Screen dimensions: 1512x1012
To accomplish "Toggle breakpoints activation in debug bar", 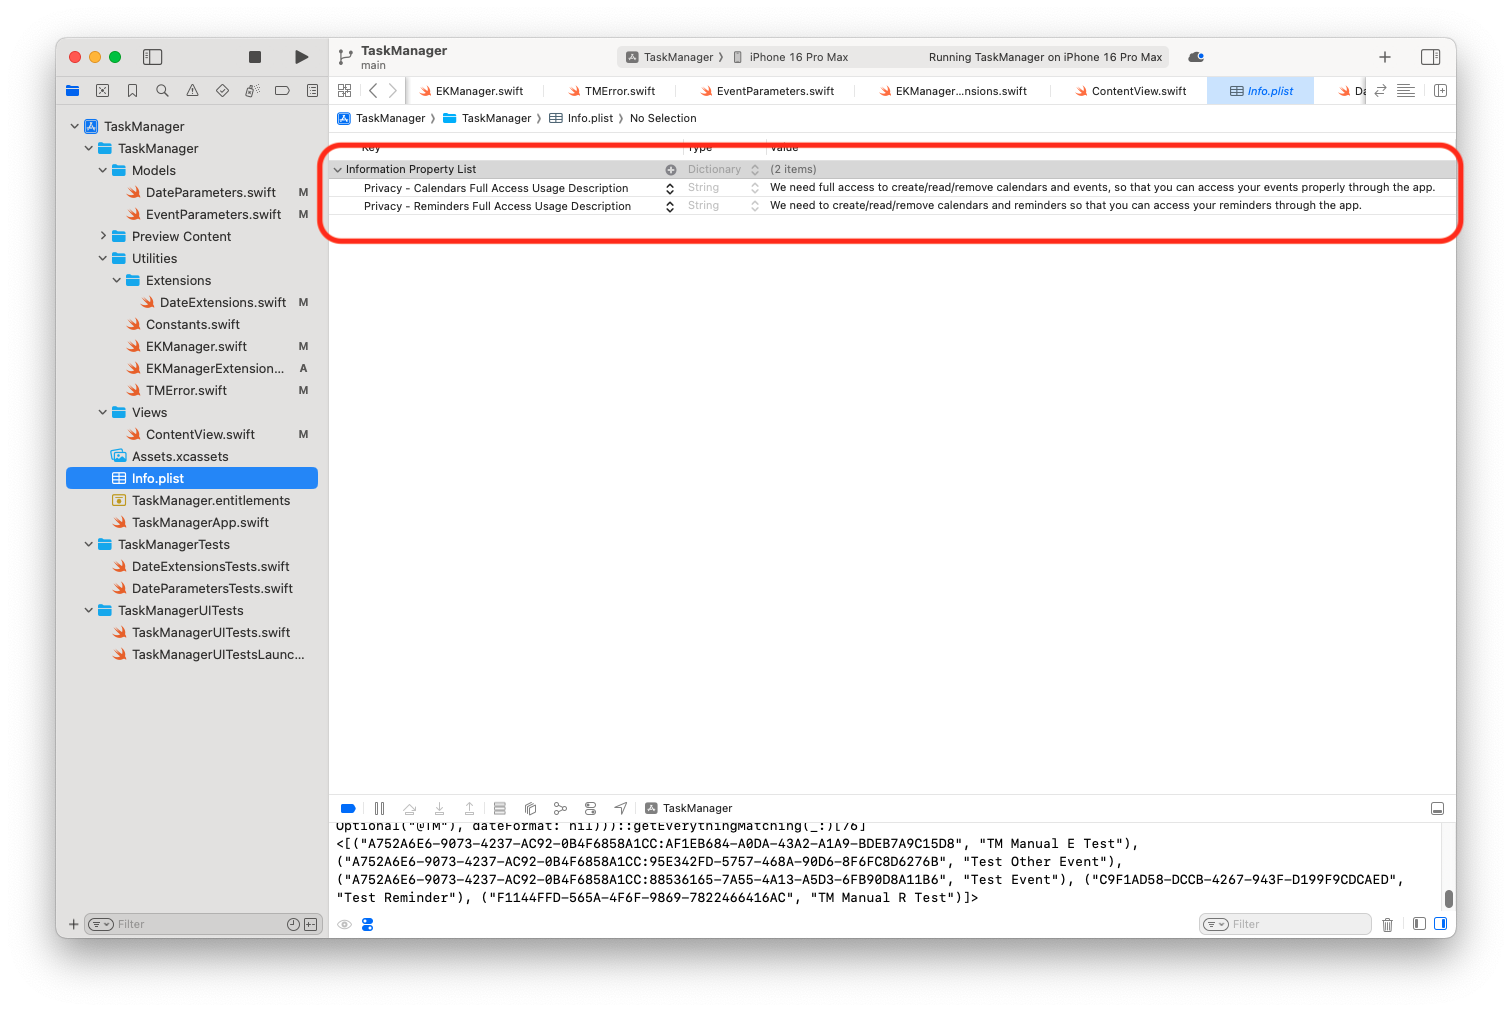I will pyautogui.click(x=348, y=808).
